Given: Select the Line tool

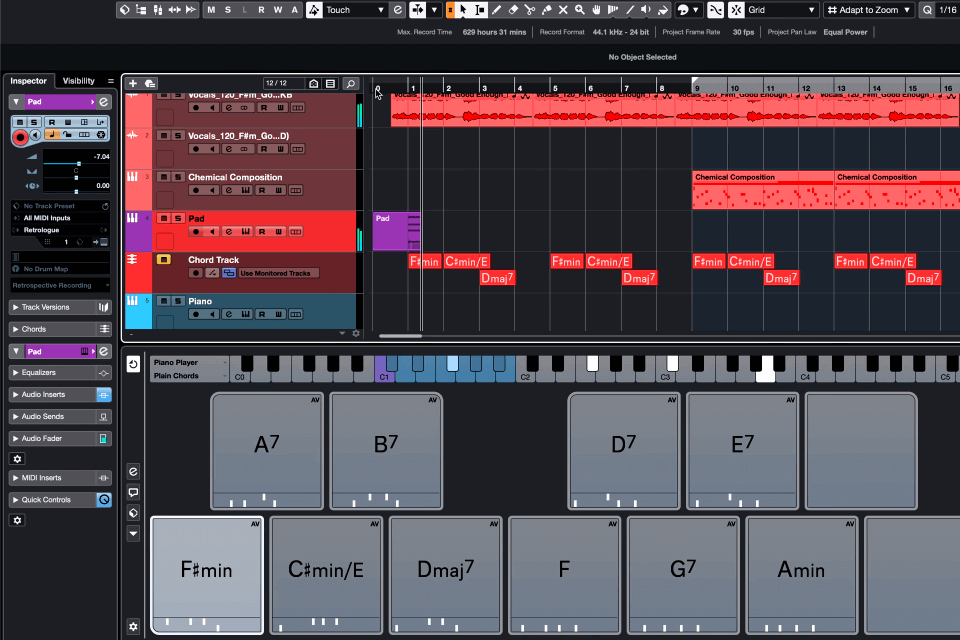Looking at the screenshot, I should (629, 10).
